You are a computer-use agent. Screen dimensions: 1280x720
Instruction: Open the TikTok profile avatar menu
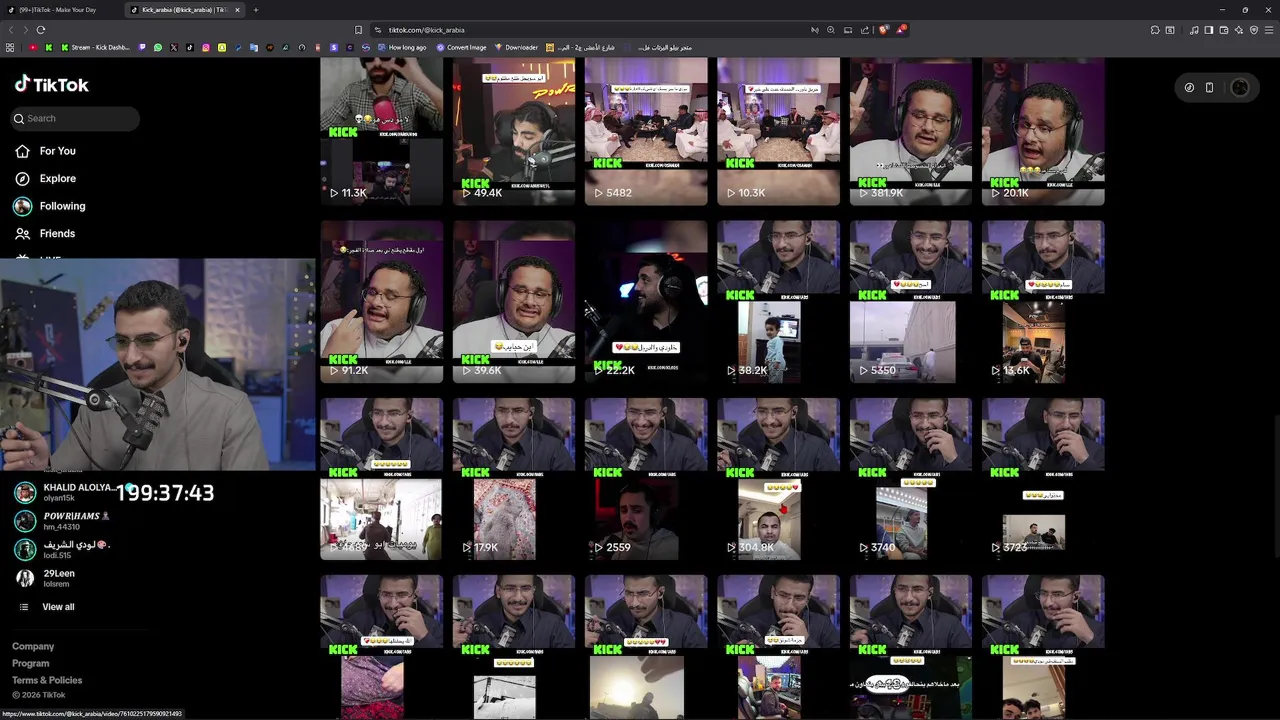[x=1240, y=88]
